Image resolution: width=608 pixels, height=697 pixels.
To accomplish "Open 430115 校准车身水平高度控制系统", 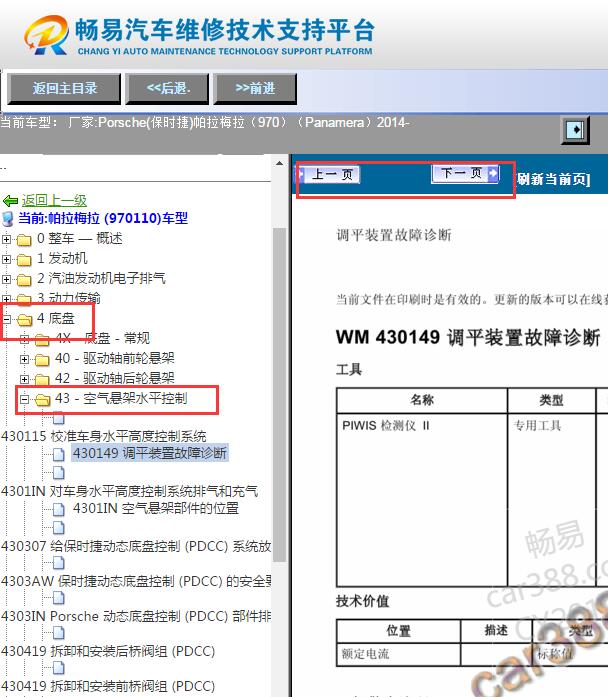I will point(104,436).
